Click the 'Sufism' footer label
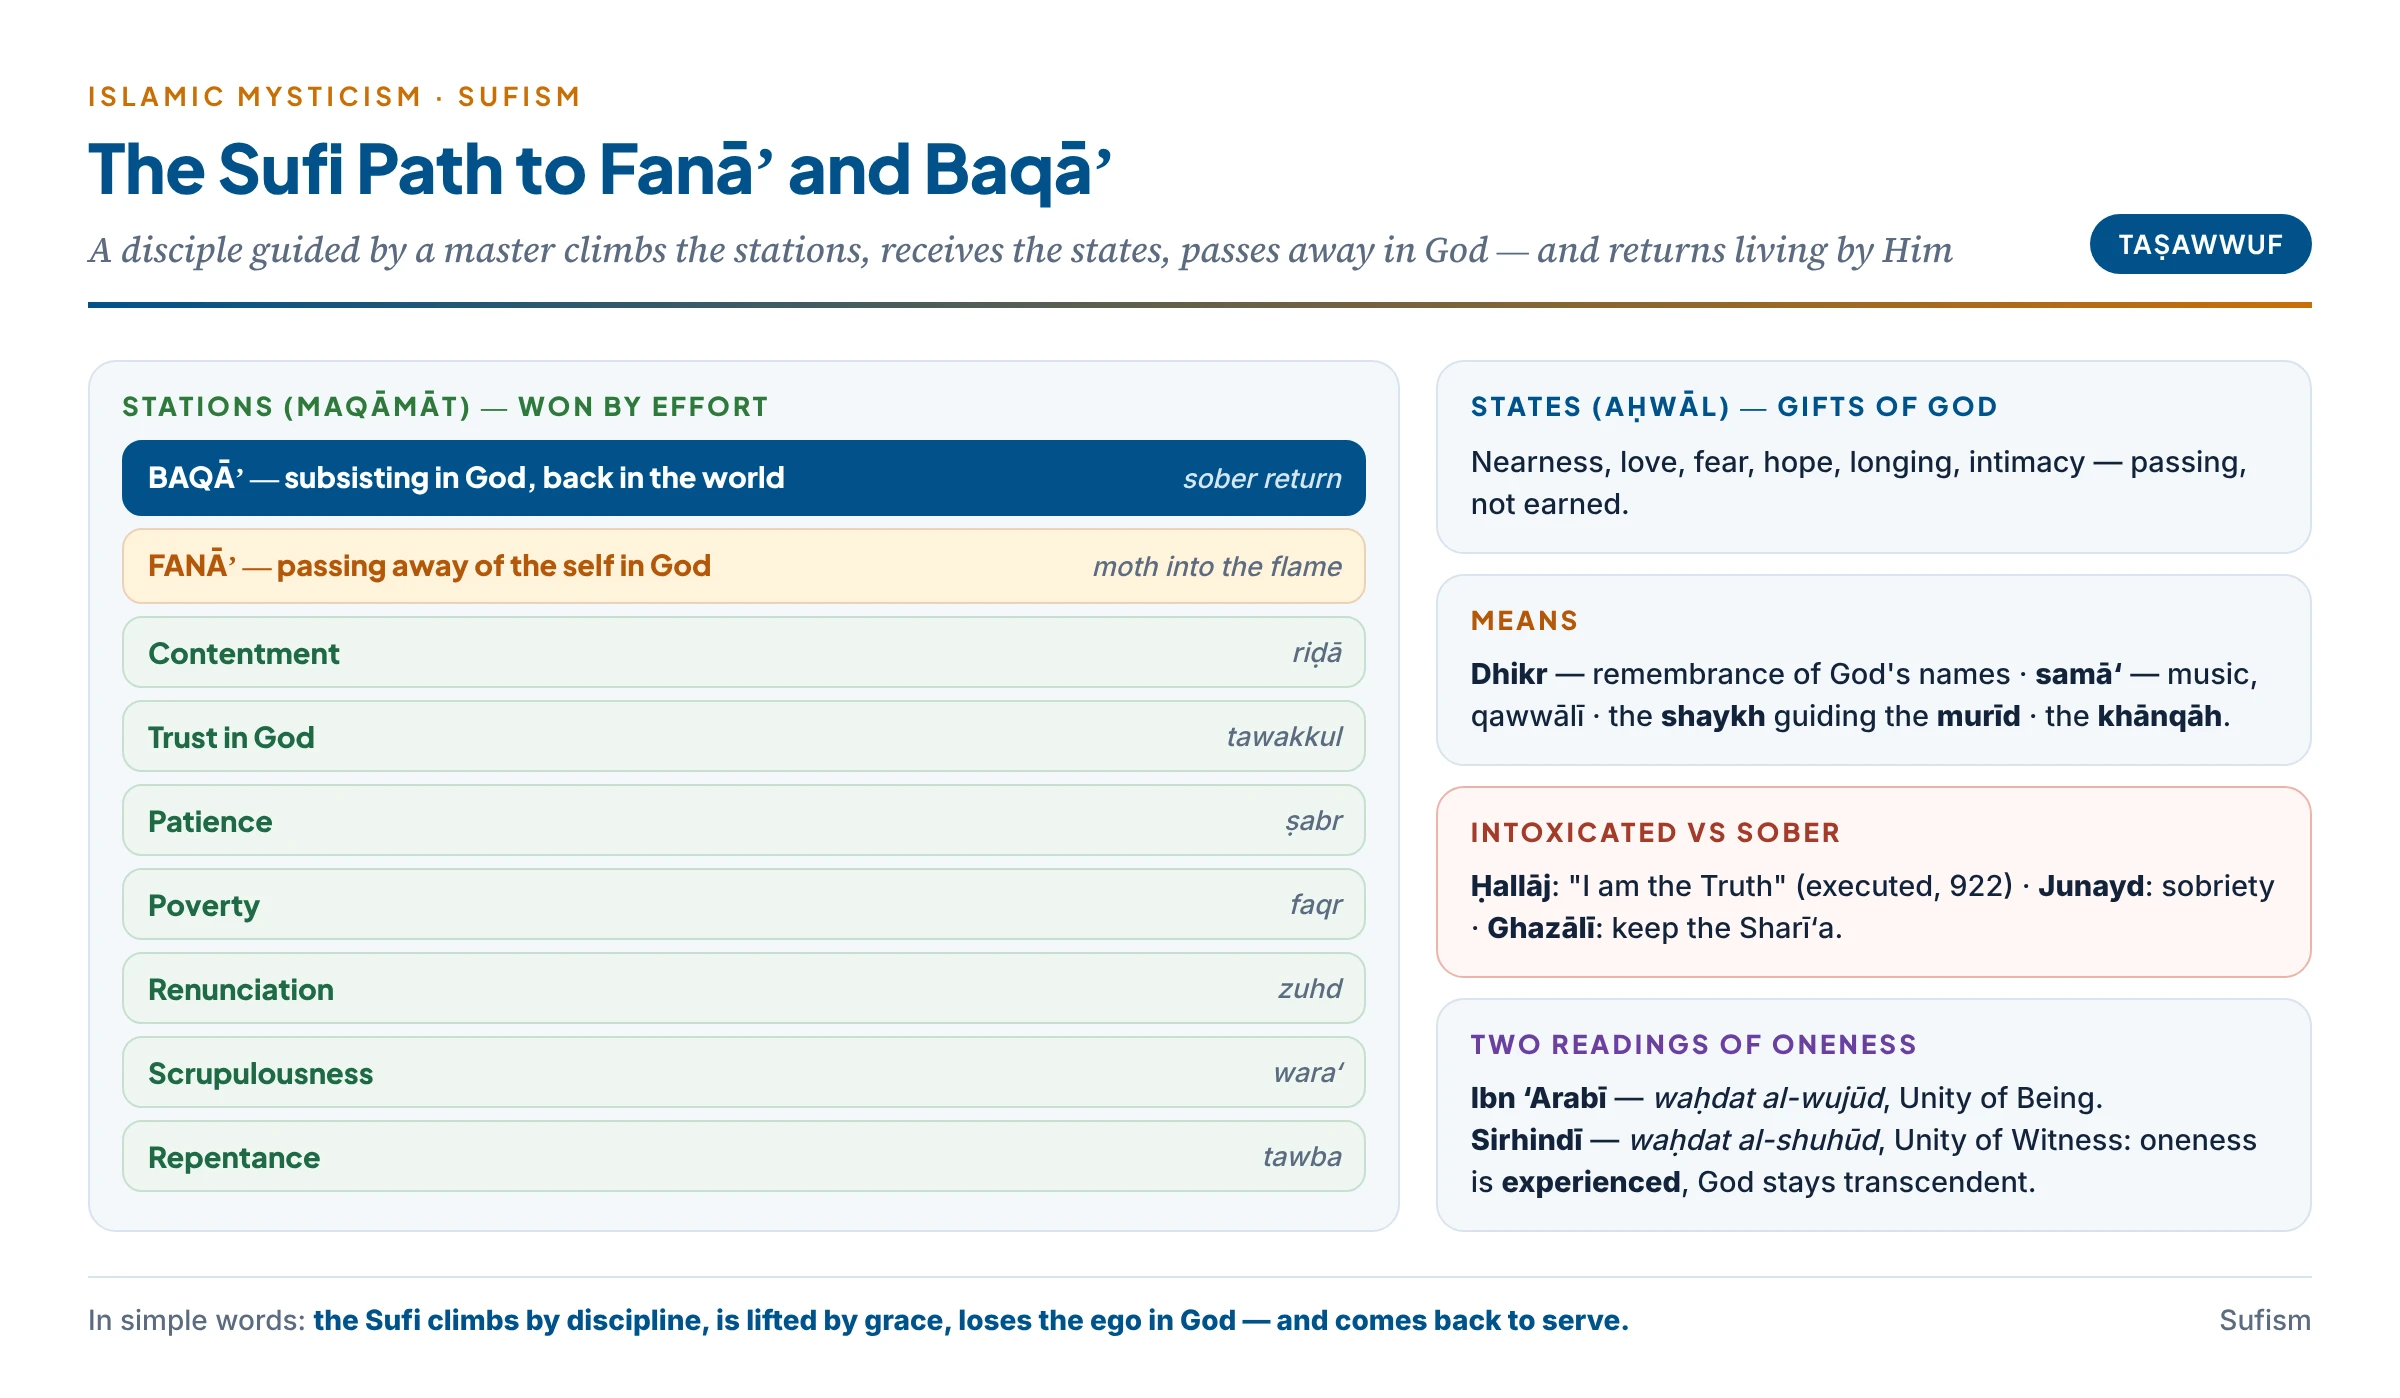This screenshot has width=2400, height=1398. coord(2264,1321)
